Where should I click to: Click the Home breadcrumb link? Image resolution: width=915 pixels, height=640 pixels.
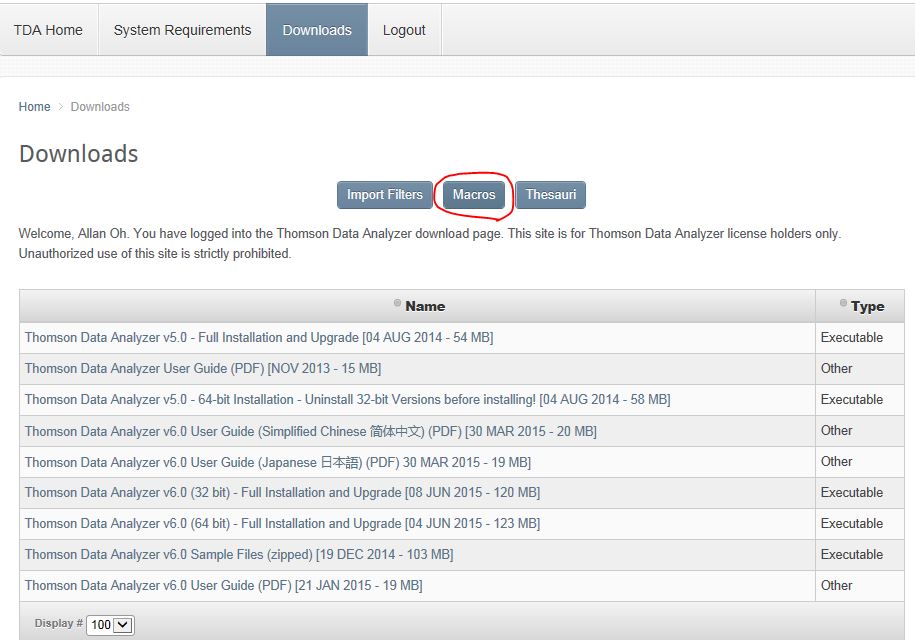point(34,107)
